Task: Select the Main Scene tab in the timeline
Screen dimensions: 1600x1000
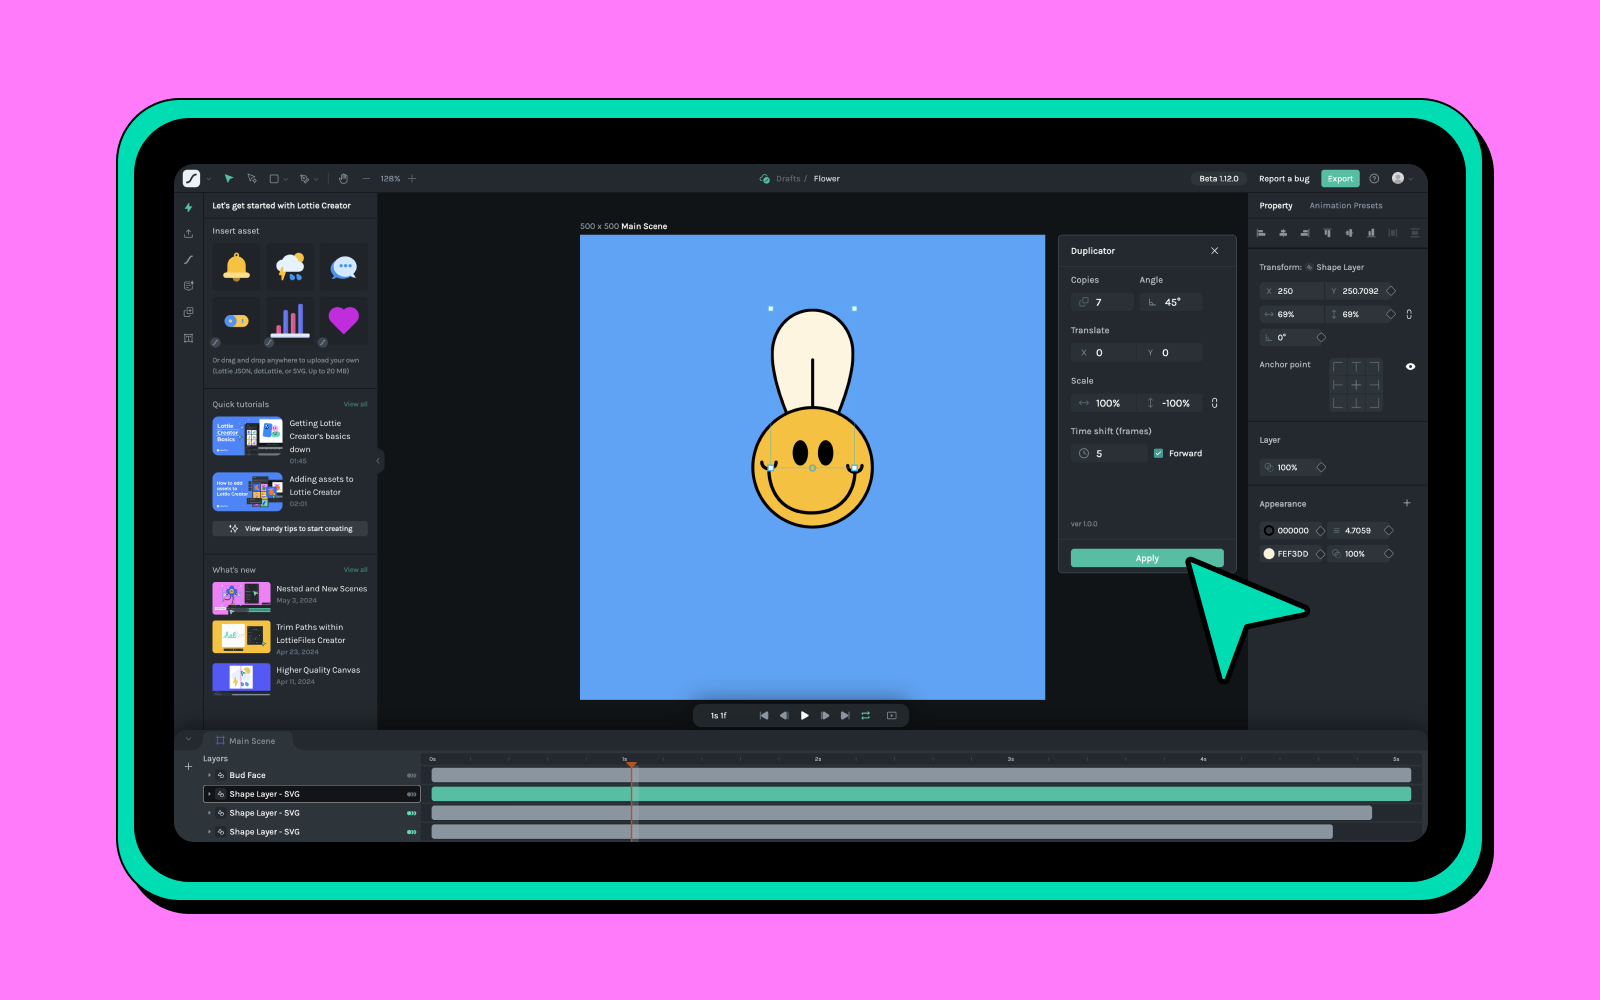Action: pos(246,740)
